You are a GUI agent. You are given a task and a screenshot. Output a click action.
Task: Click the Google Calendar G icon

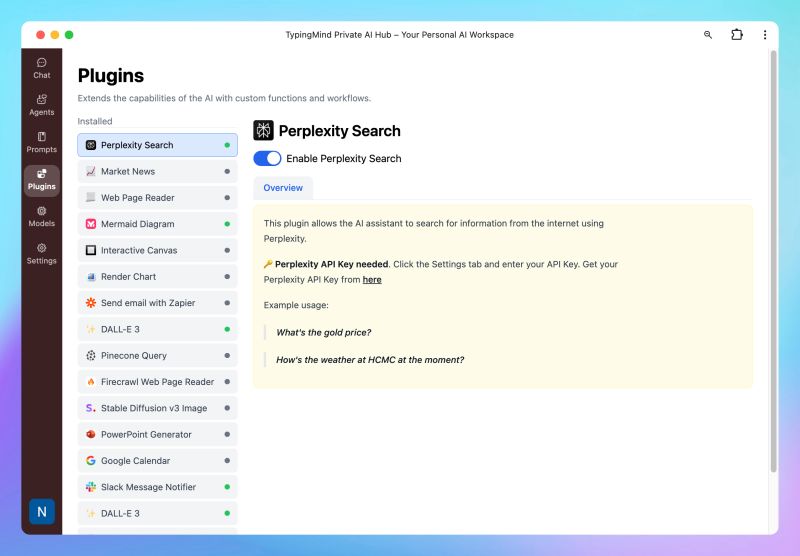click(x=91, y=461)
